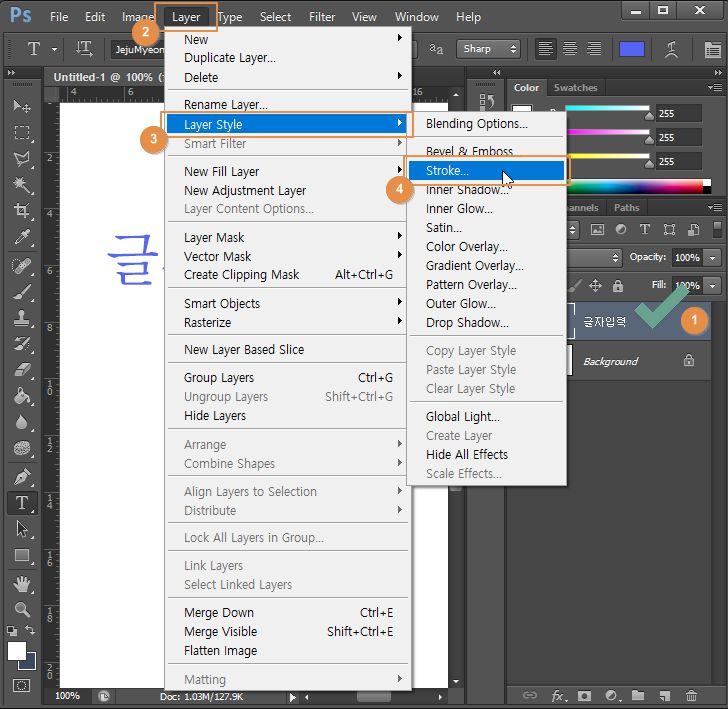This screenshot has width=728, height=709.
Task: Click the Create new layer icon
Action: click(x=665, y=695)
